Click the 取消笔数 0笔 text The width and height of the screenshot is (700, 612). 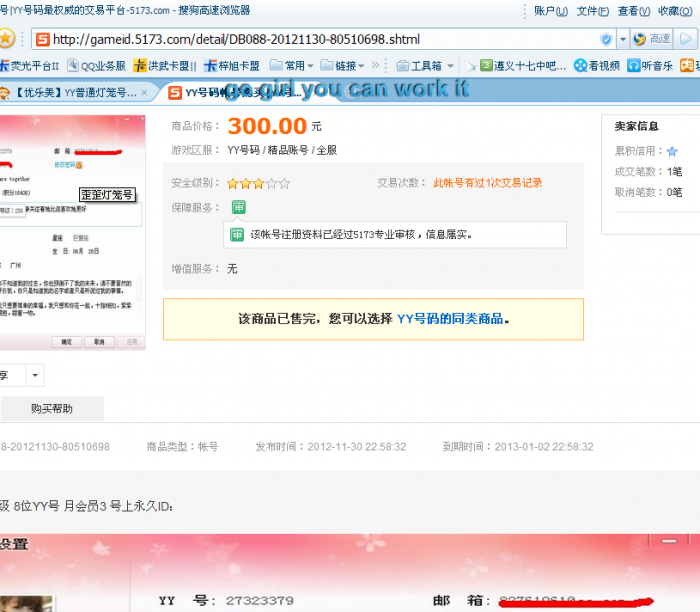point(648,192)
